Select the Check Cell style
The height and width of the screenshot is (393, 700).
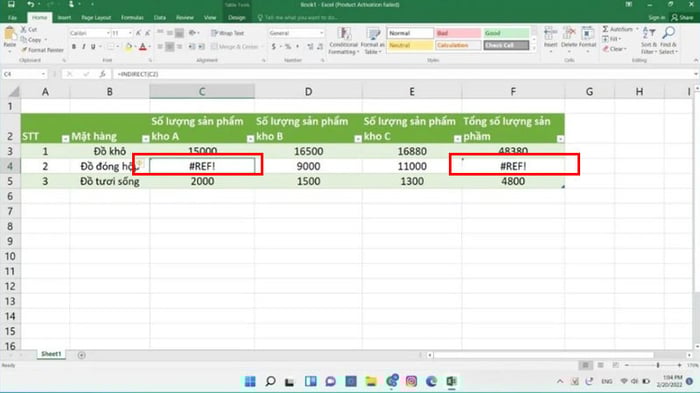(506, 45)
